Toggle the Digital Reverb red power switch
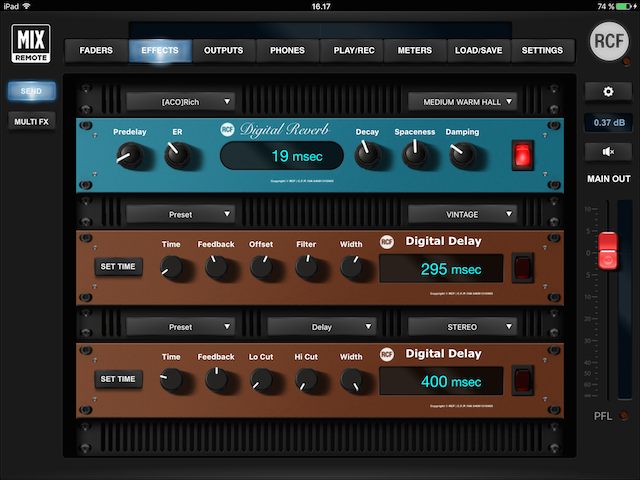Image resolution: width=640 pixels, height=480 pixels. pos(523,156)
